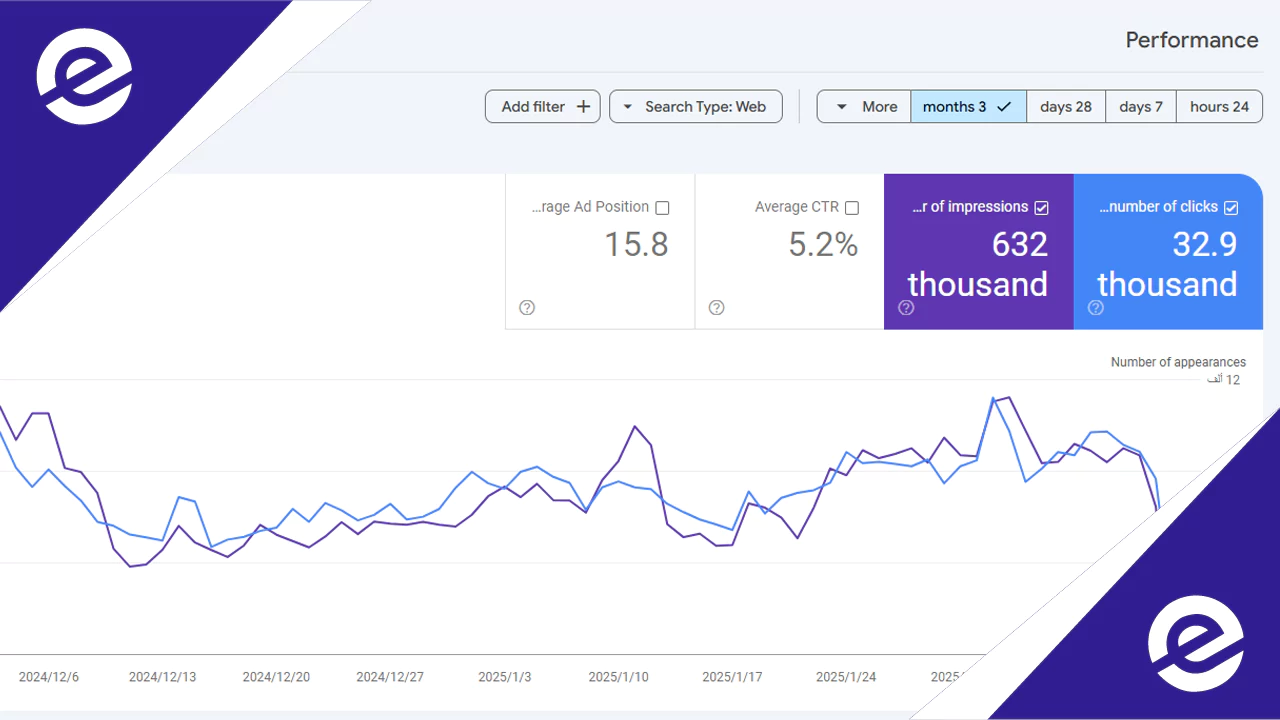Uncheck the number of clicks checkbox
Screen dimensions: 1280x720
(x=1231, y=208)
